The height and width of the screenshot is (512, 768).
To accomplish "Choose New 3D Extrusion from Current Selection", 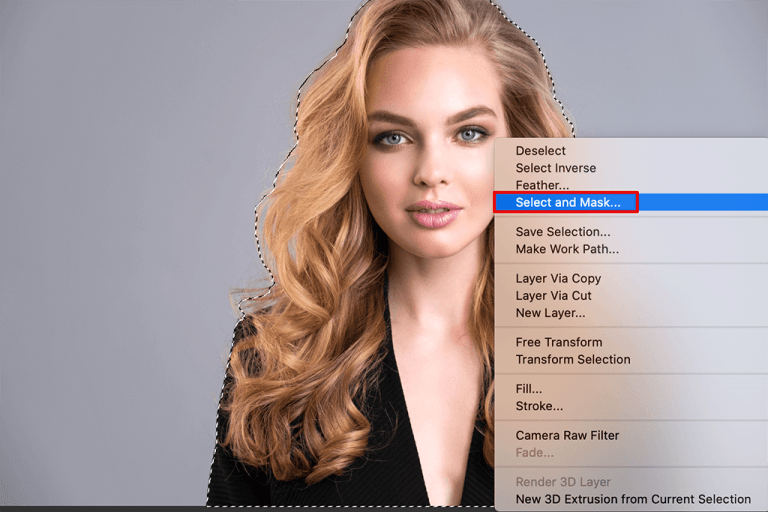I will (x=633, y=499).
